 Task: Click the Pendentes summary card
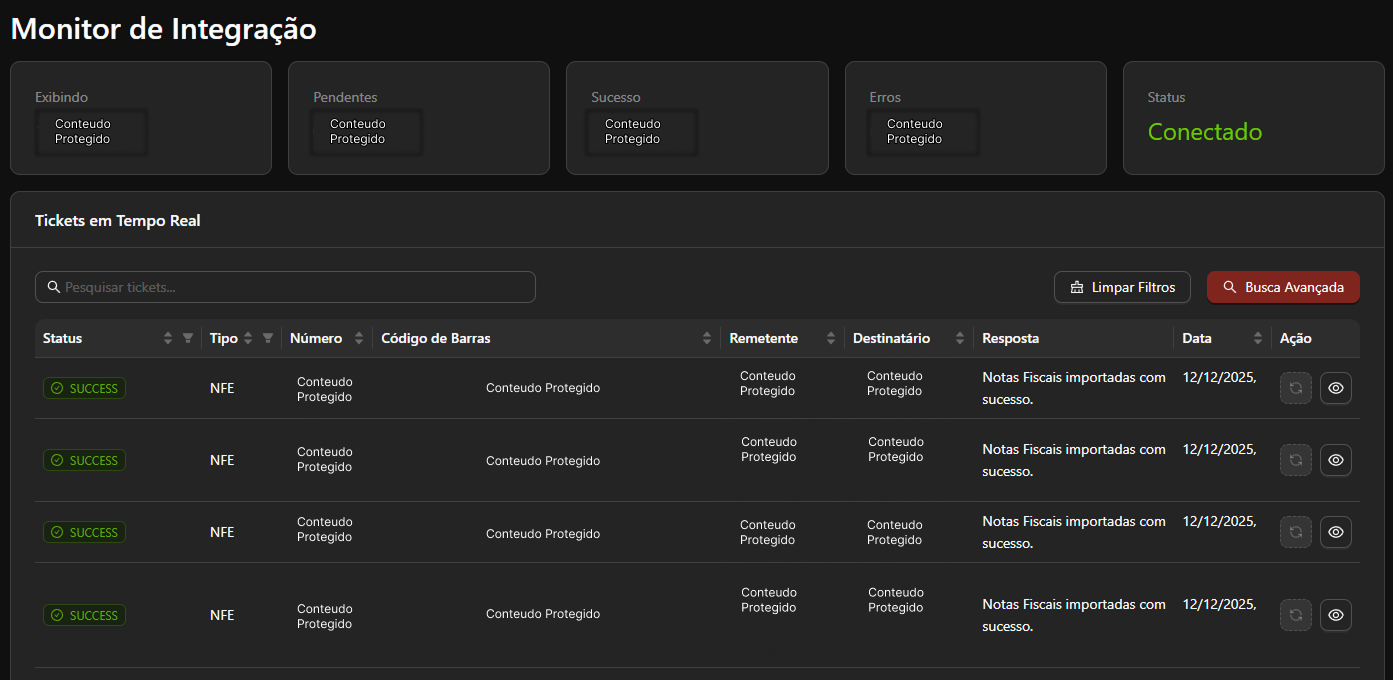click(419, 118)
